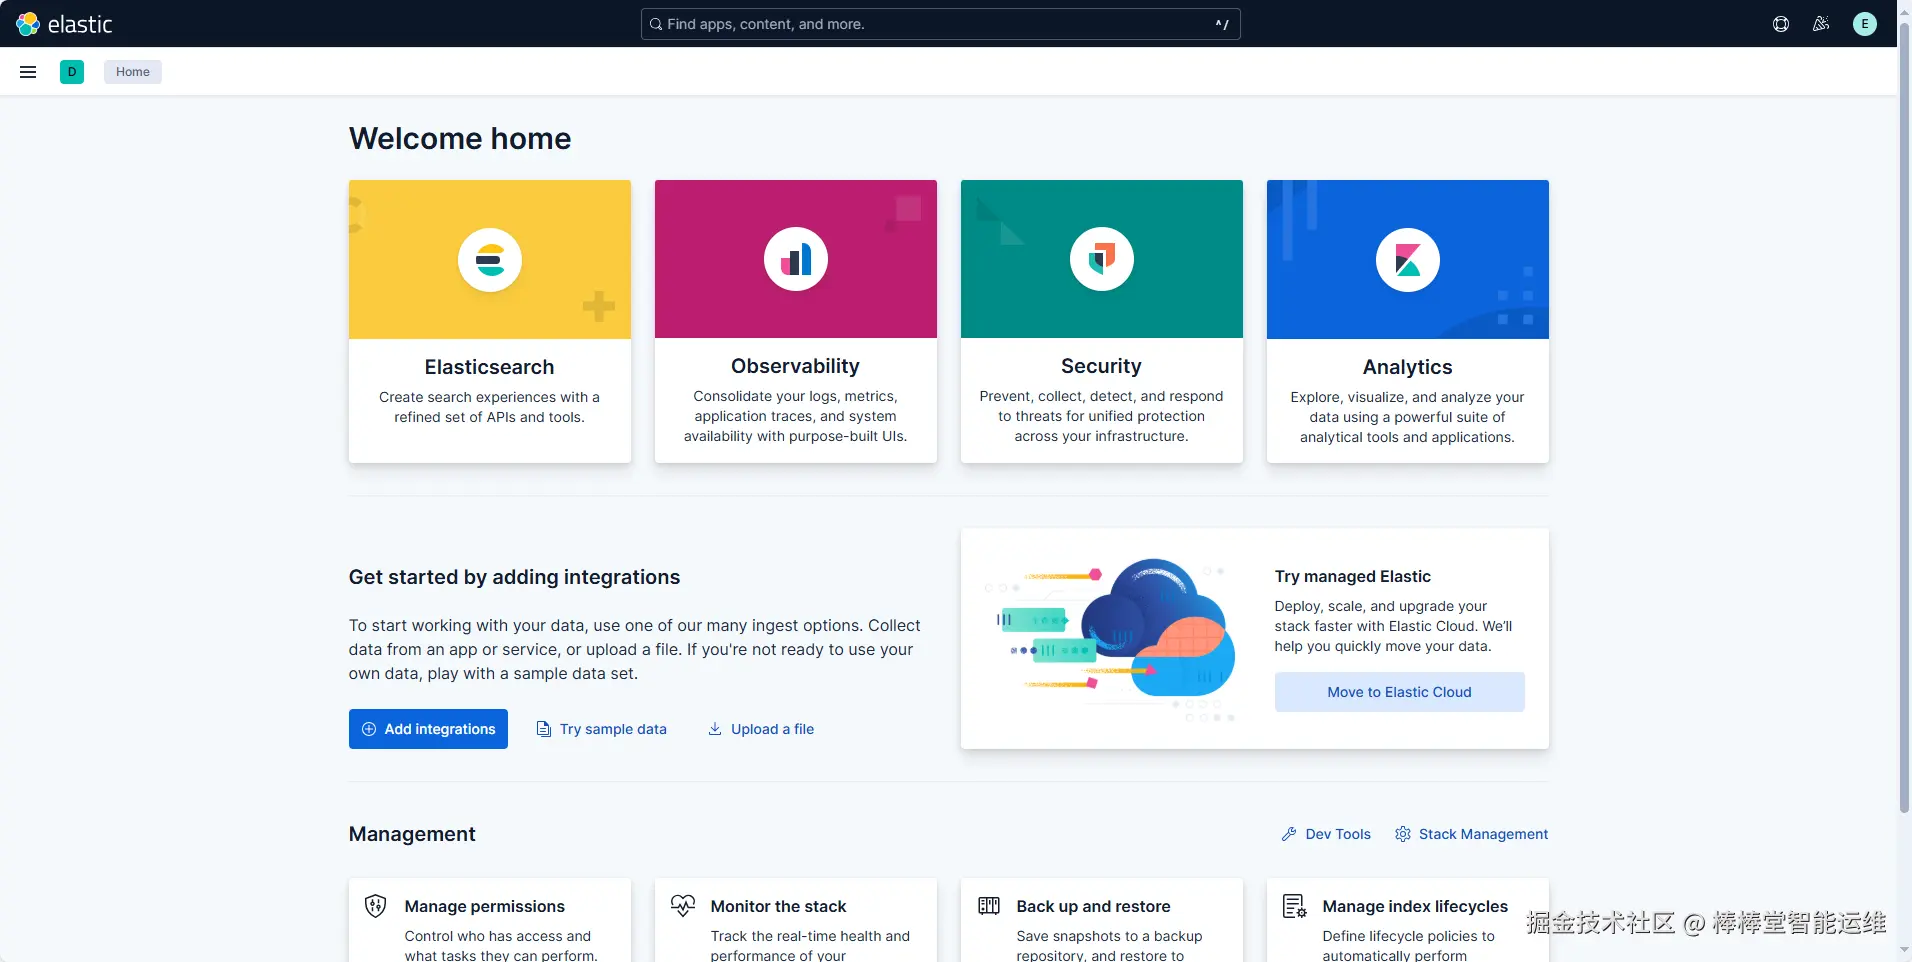1912x962 pixels.
Task: Open the Analytics card title
Action: pos(1407,367)
